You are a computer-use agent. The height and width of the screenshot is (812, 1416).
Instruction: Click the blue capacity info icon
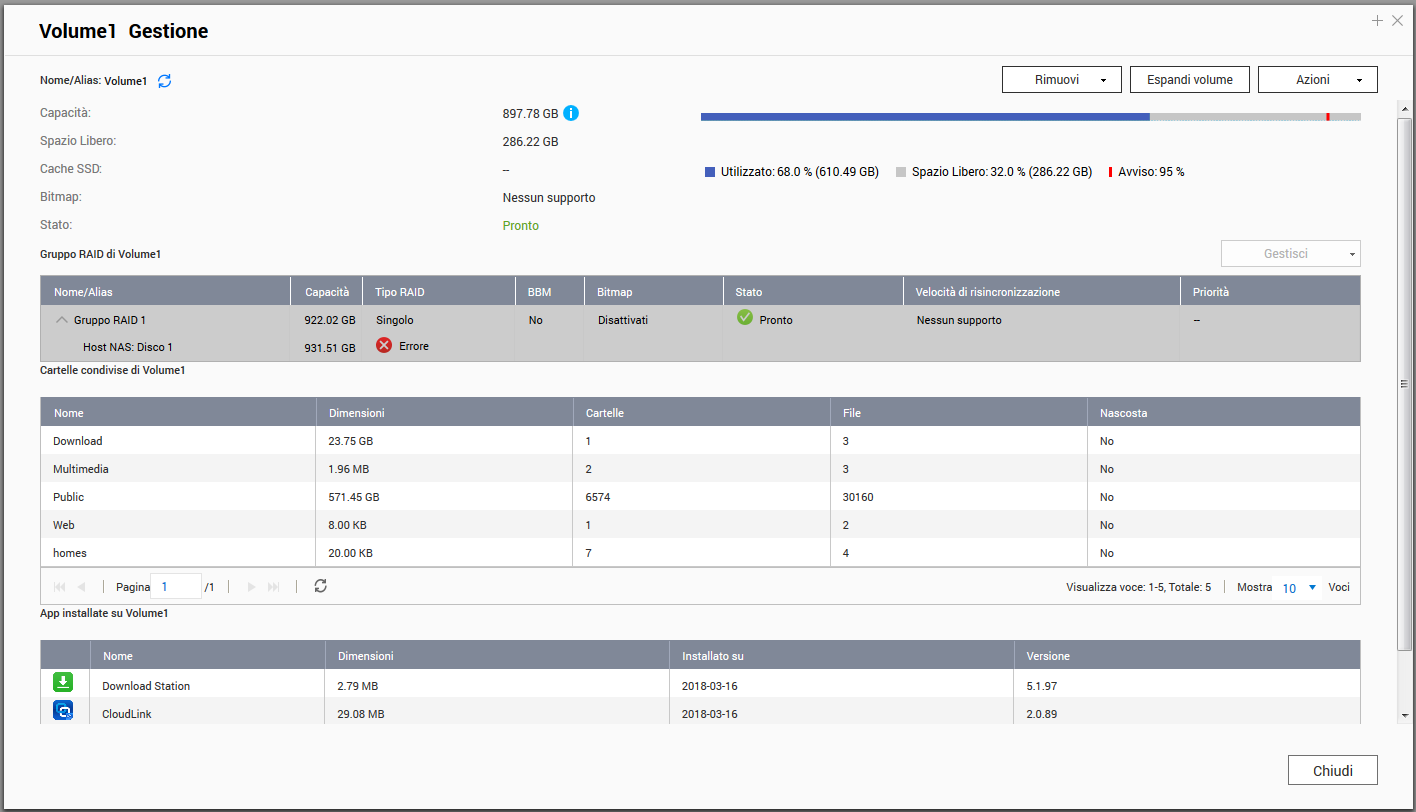click(571, 113)
